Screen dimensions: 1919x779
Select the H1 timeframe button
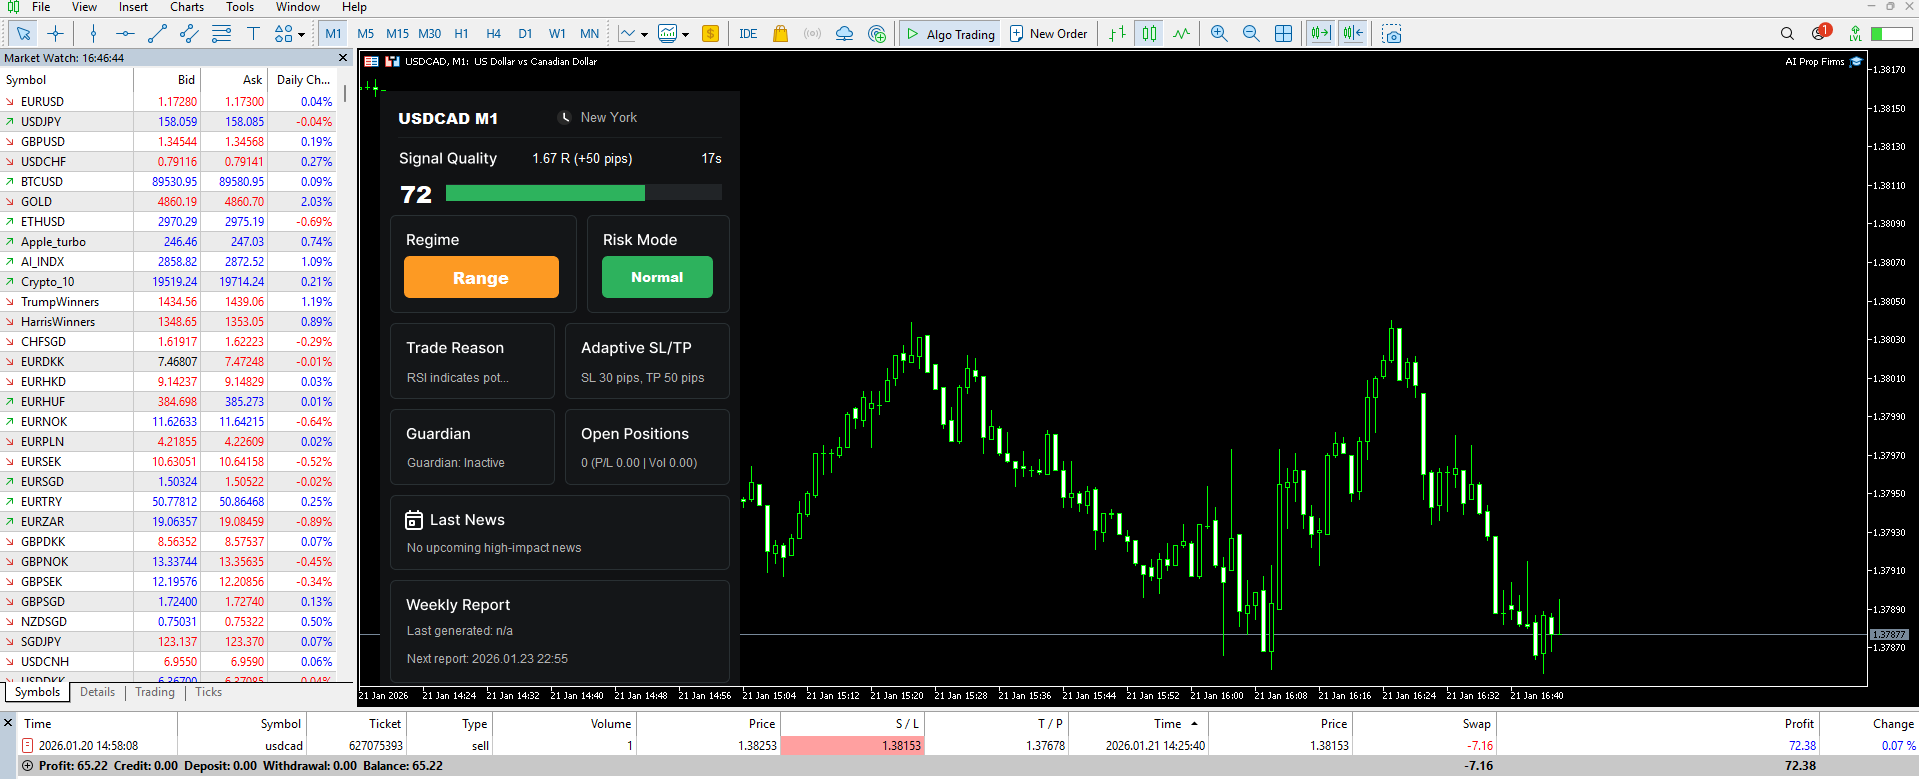click(461, 34)
